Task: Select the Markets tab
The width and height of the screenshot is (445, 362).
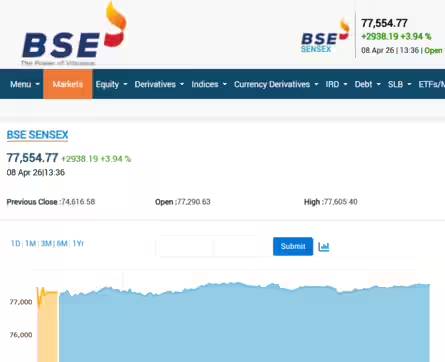Action: point(68,84)
